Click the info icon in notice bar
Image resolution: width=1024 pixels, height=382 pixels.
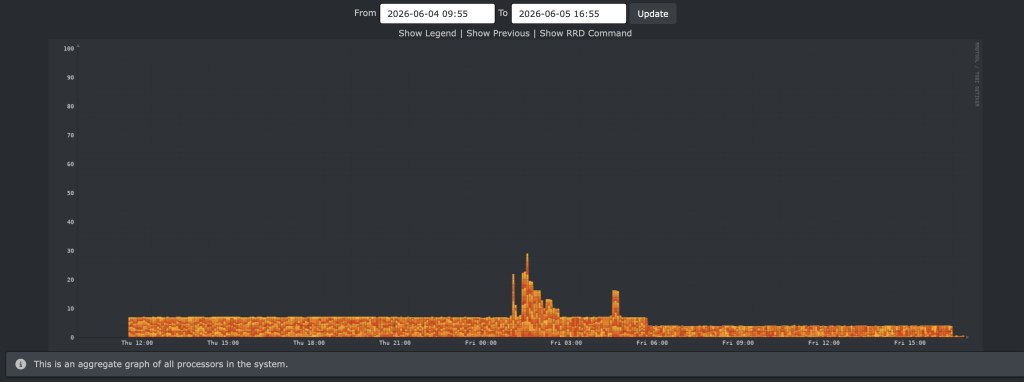coord(21,364)
